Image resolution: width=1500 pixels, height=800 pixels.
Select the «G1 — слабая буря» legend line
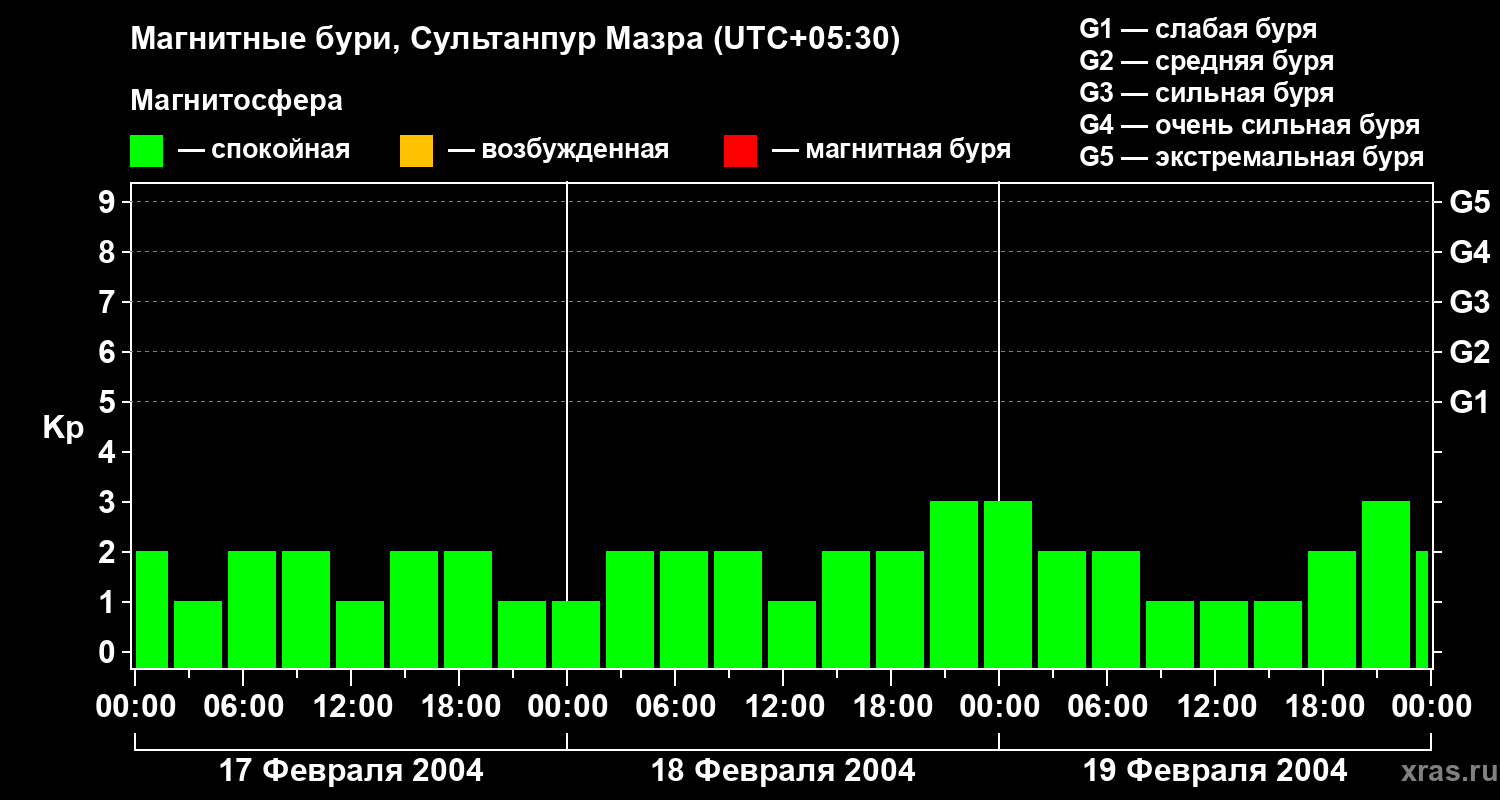click(1198, 29)
